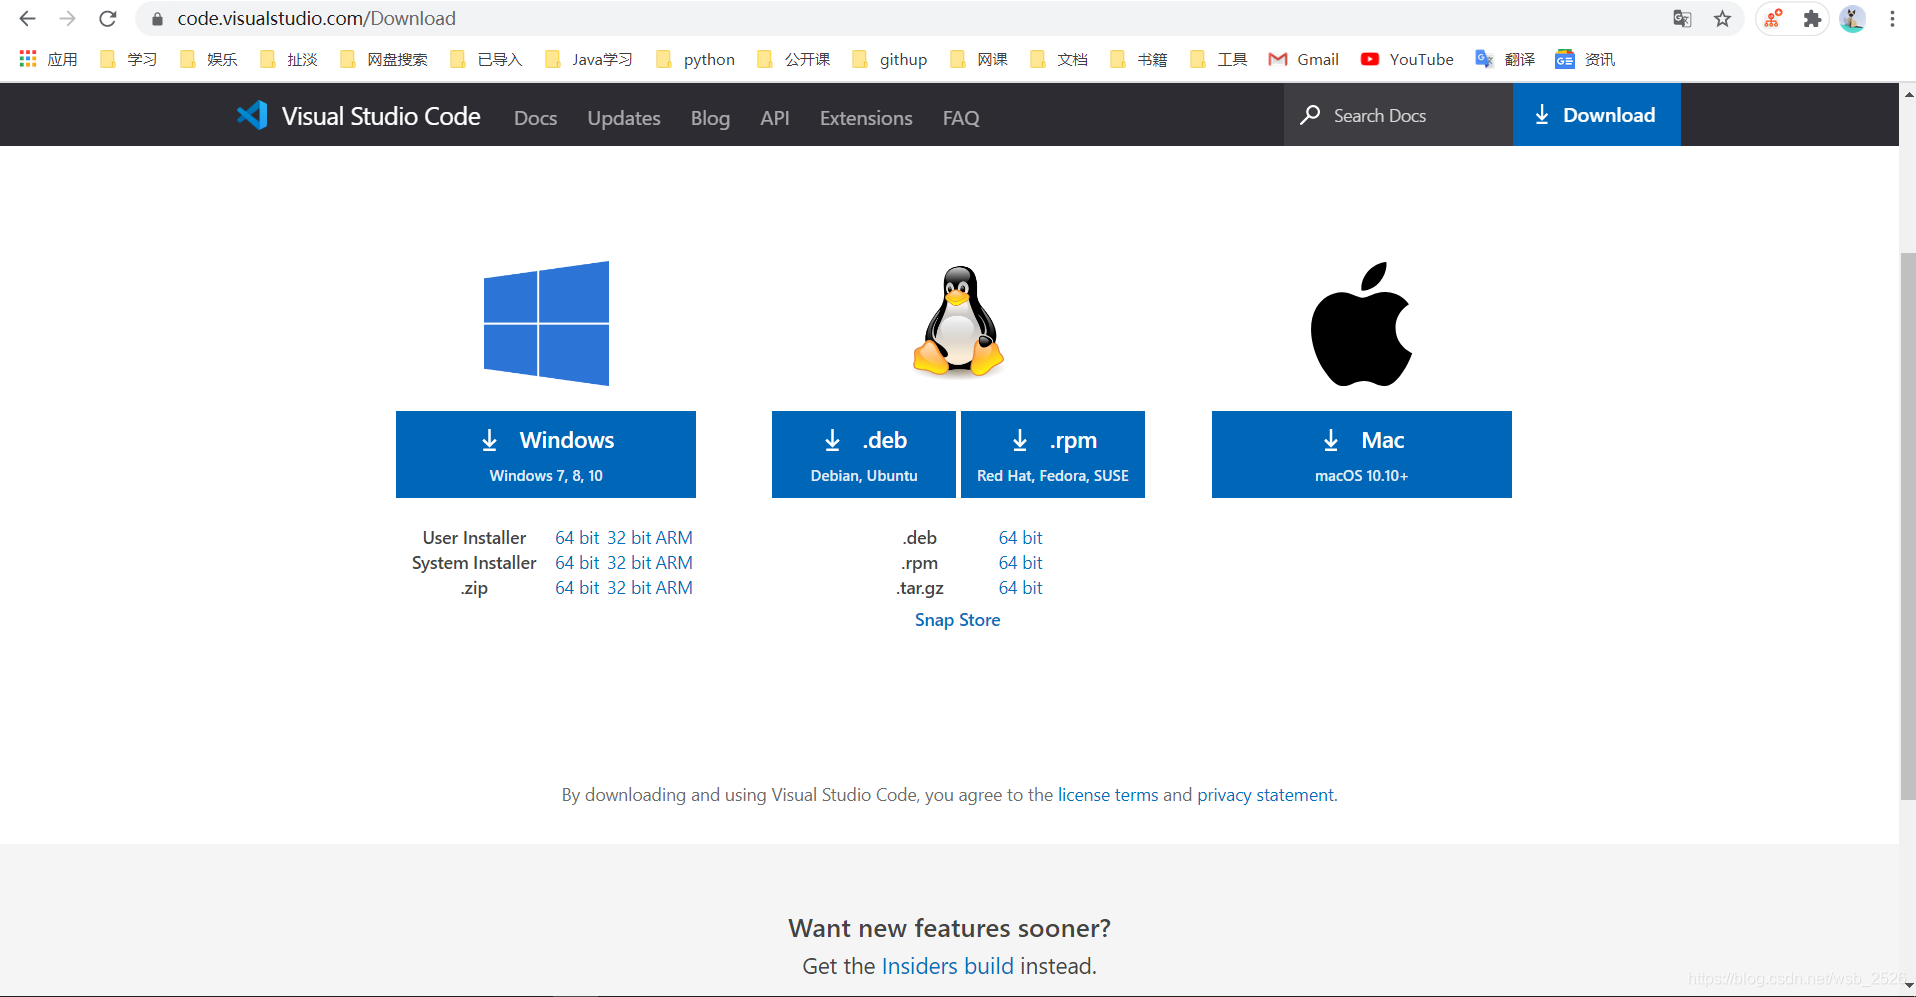Open the extensions puzzle icon
The width and height of the screenshot is (1916, 997).
click(1812, 19)
